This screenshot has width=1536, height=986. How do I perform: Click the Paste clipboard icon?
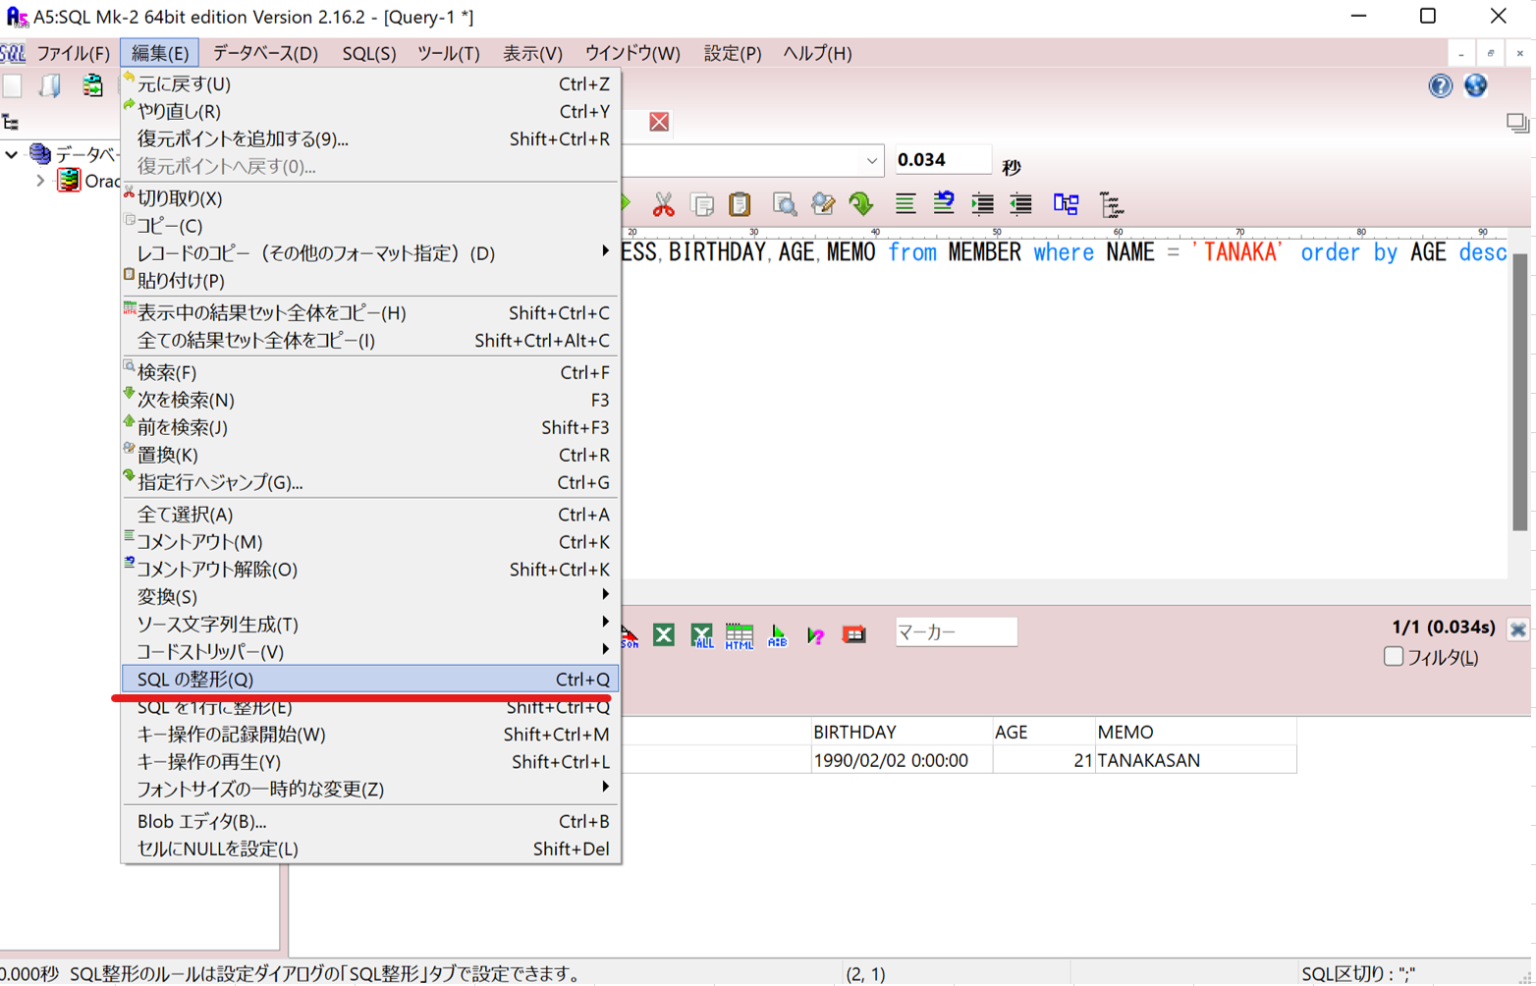(x=739, y=203)
